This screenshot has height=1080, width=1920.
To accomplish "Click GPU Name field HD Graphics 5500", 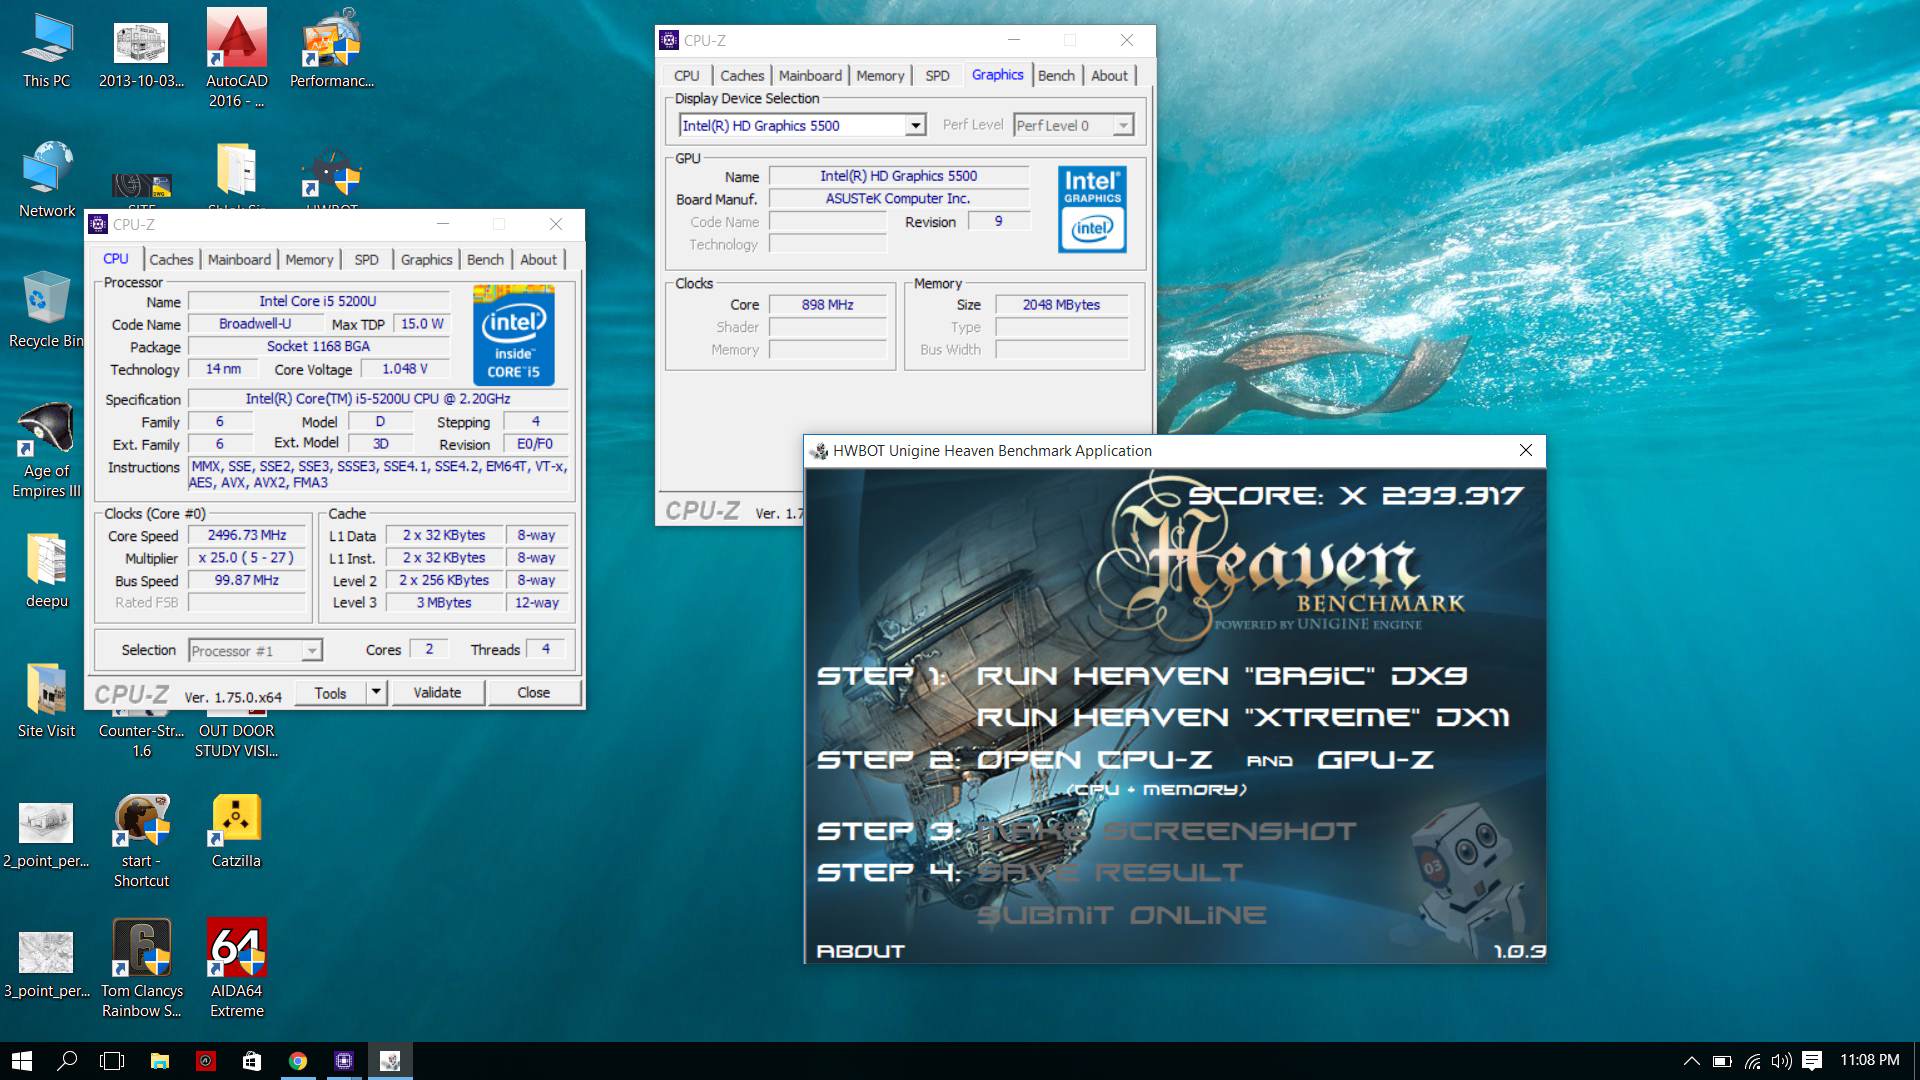I will pos(898,176).
